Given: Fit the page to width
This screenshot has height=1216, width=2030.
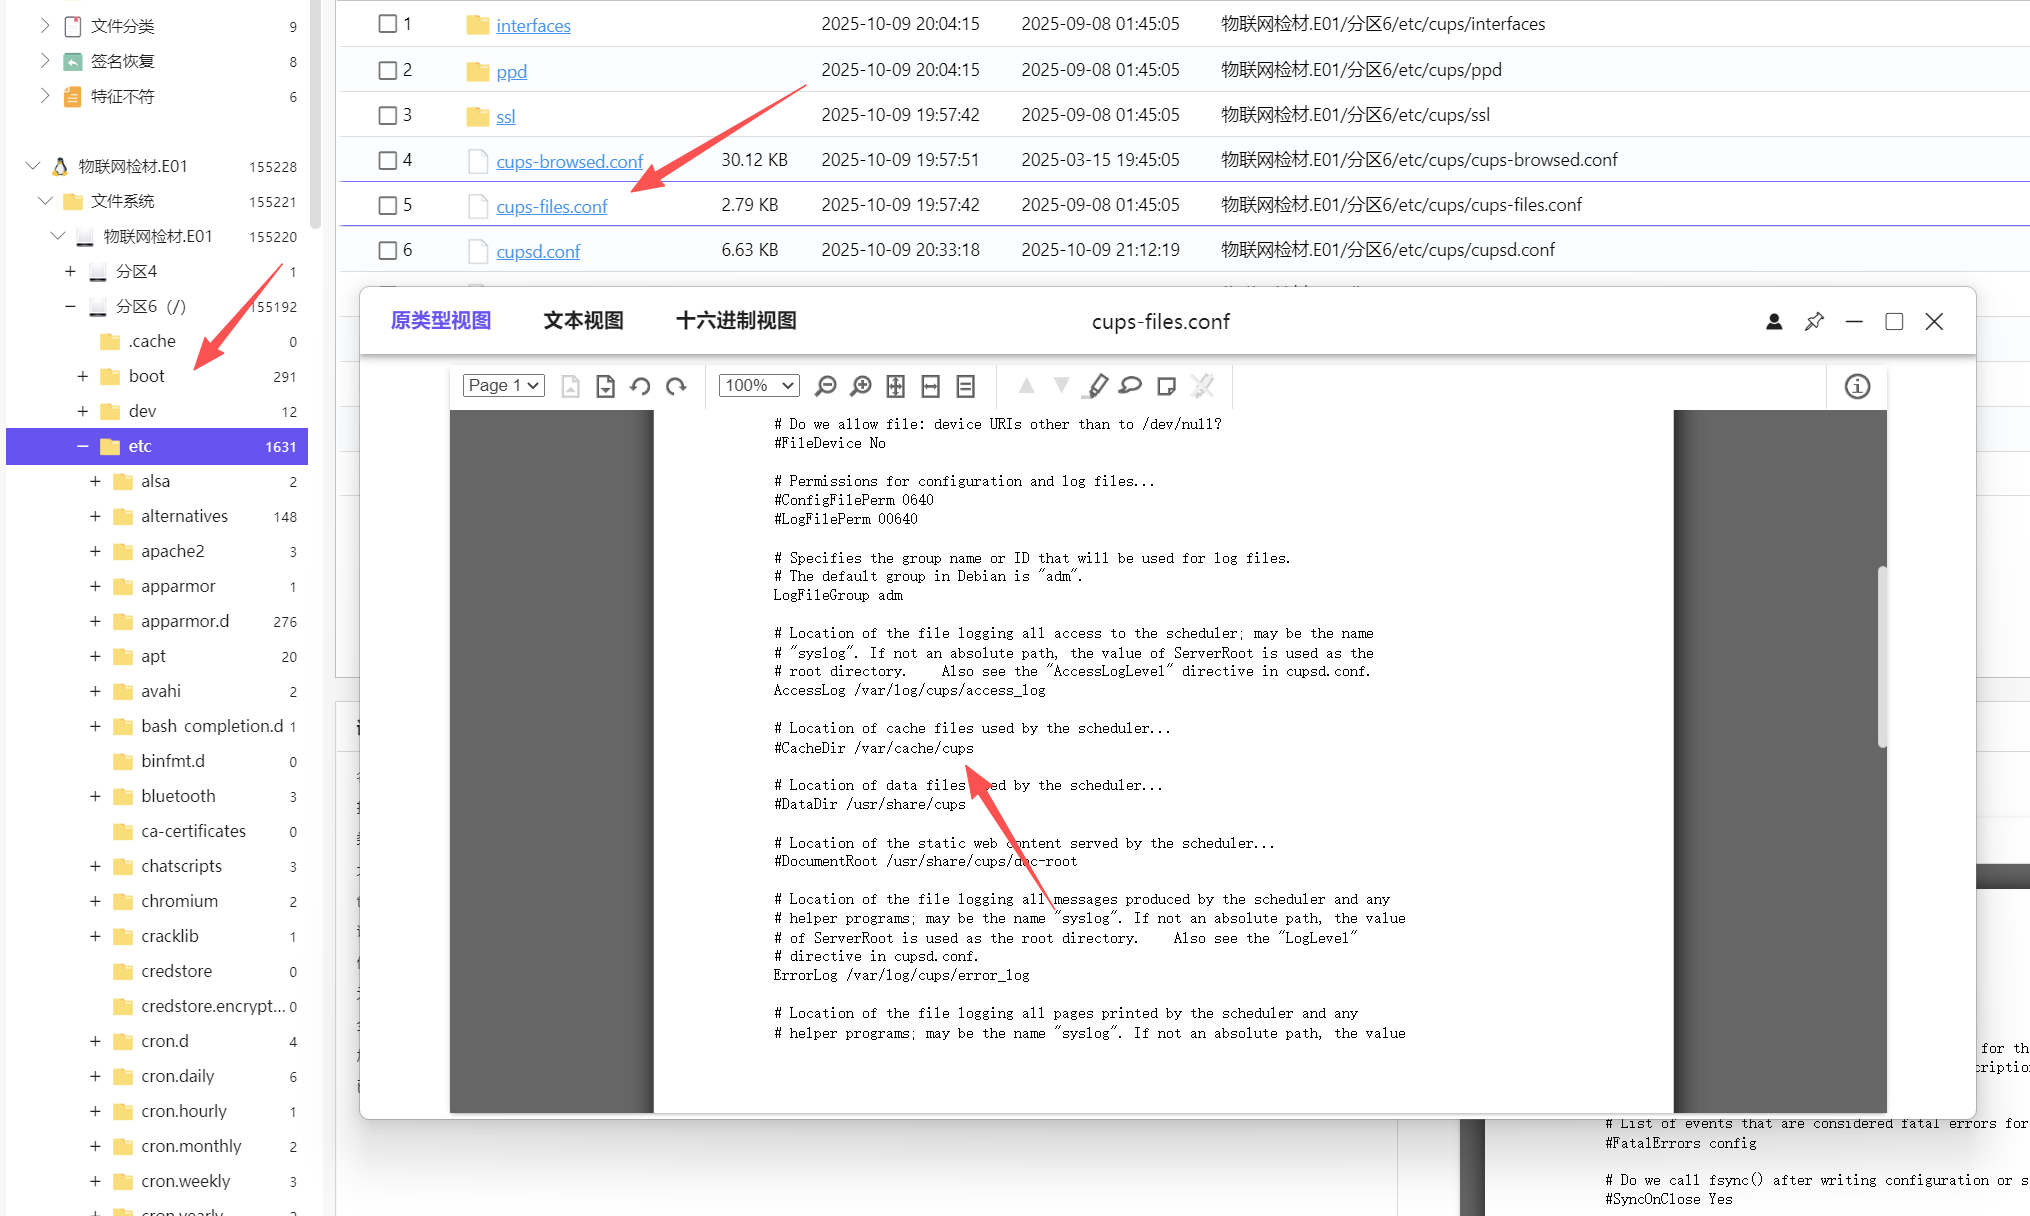Looking at the screenshot, I should [x=931, y=386].
